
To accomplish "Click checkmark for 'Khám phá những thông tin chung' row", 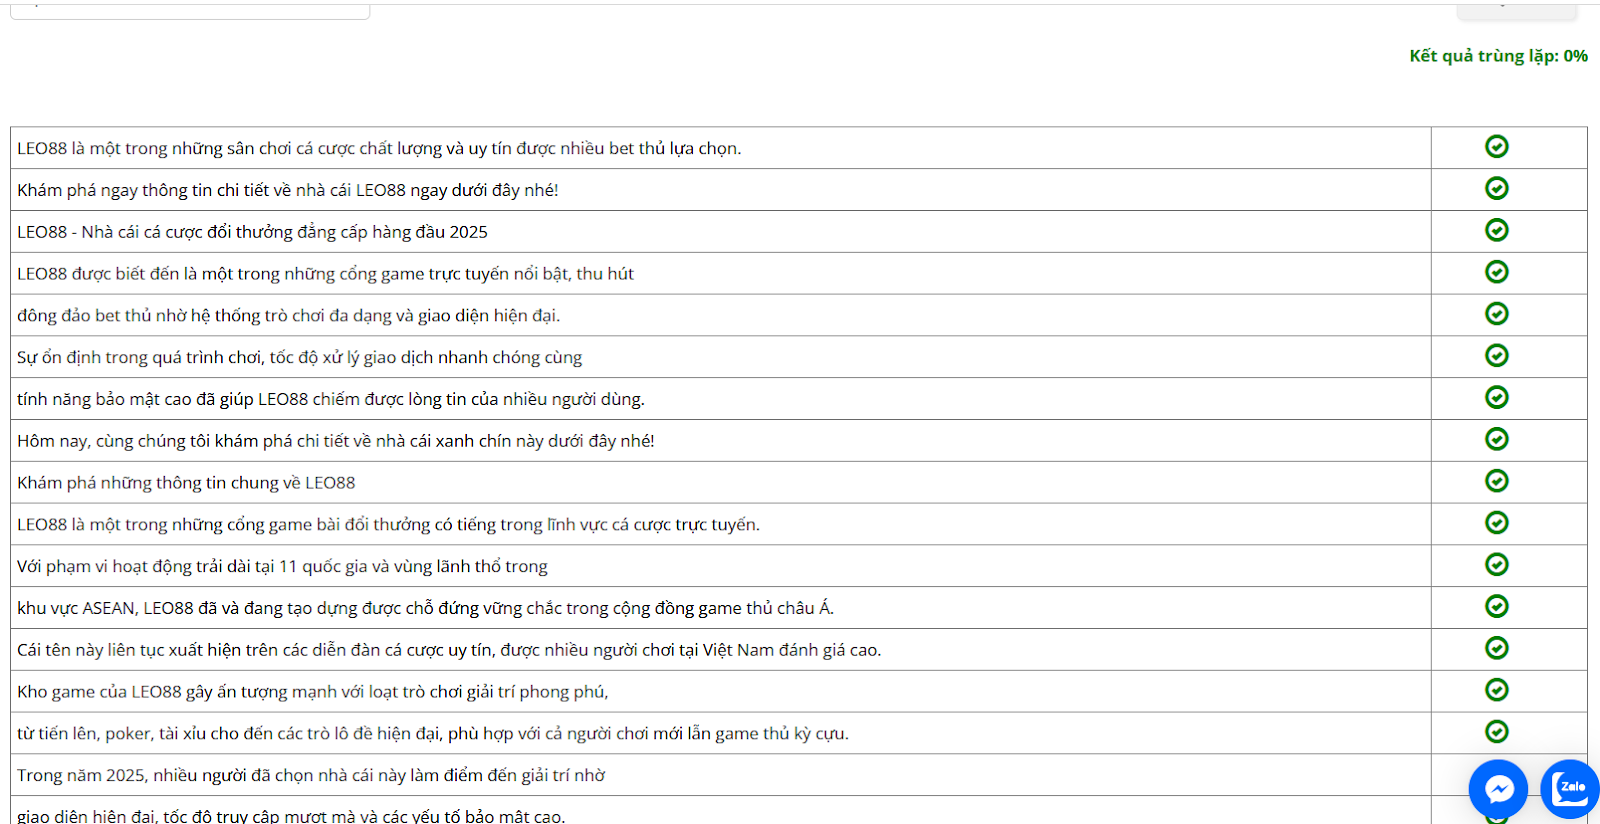I will tap(1496, 481).
